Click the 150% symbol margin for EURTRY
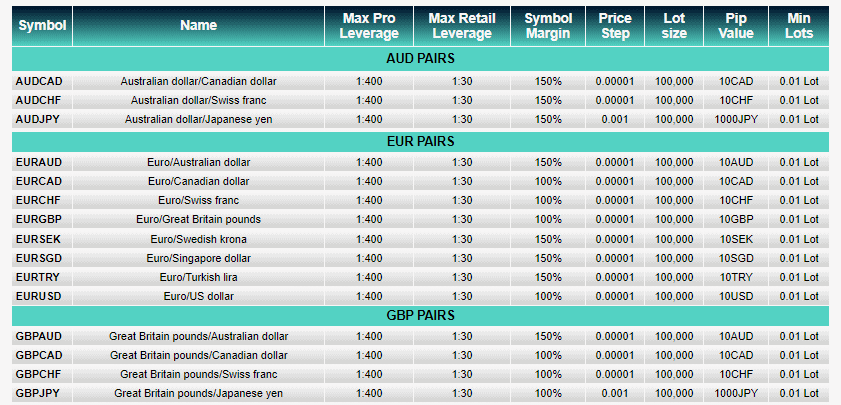The width and height of the screenshot is (841, 405). pos(548,277)
